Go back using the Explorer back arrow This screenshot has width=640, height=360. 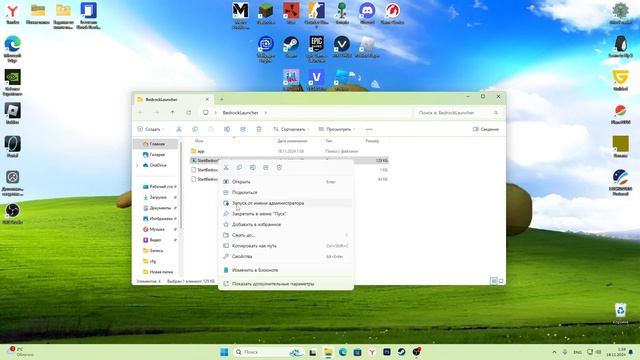tap(140, 113)
